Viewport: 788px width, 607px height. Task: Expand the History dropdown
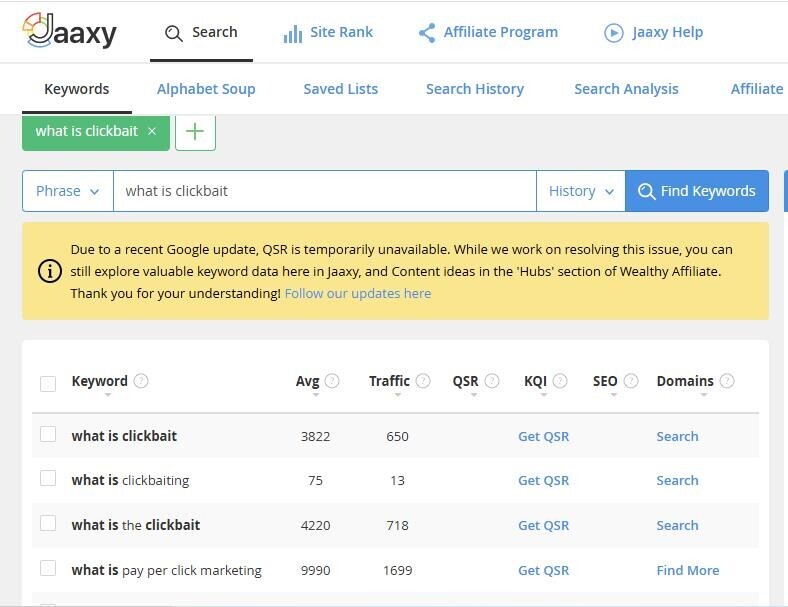pos(580,191)
